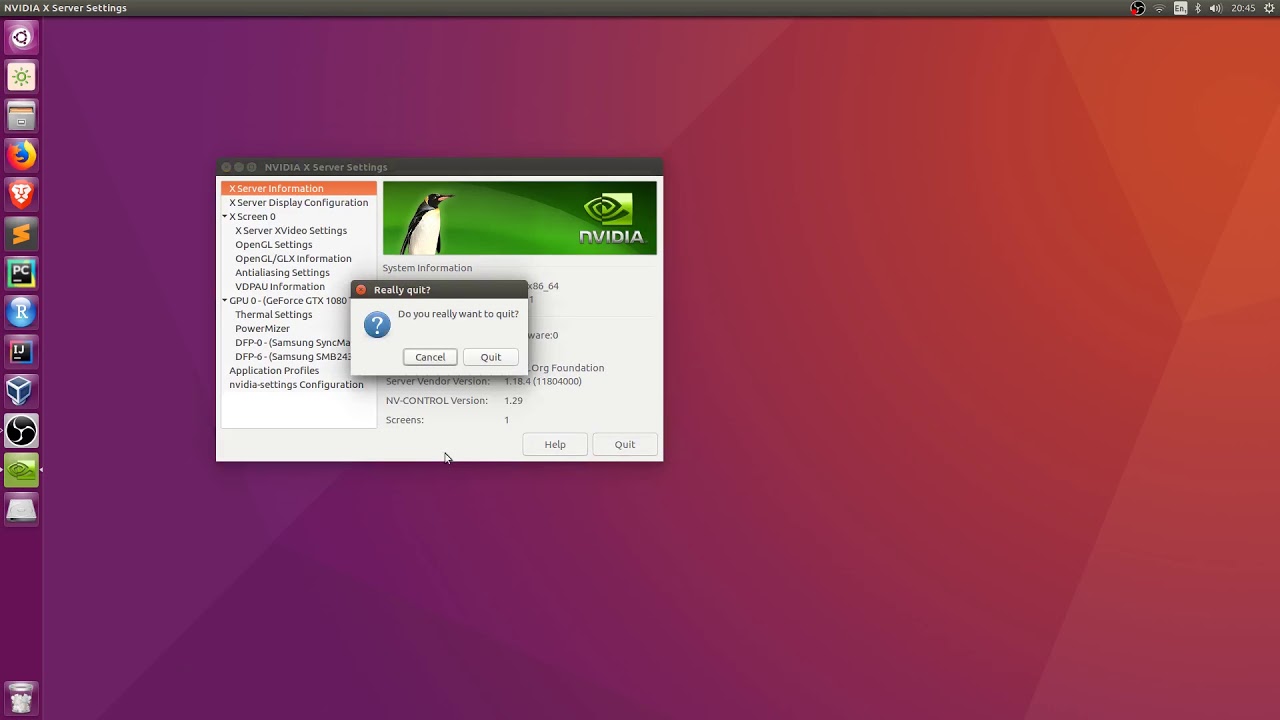Screen dimensions: 1280x720
Task: Collapse the X Screen 0 tree node
Action: (225, 217)
